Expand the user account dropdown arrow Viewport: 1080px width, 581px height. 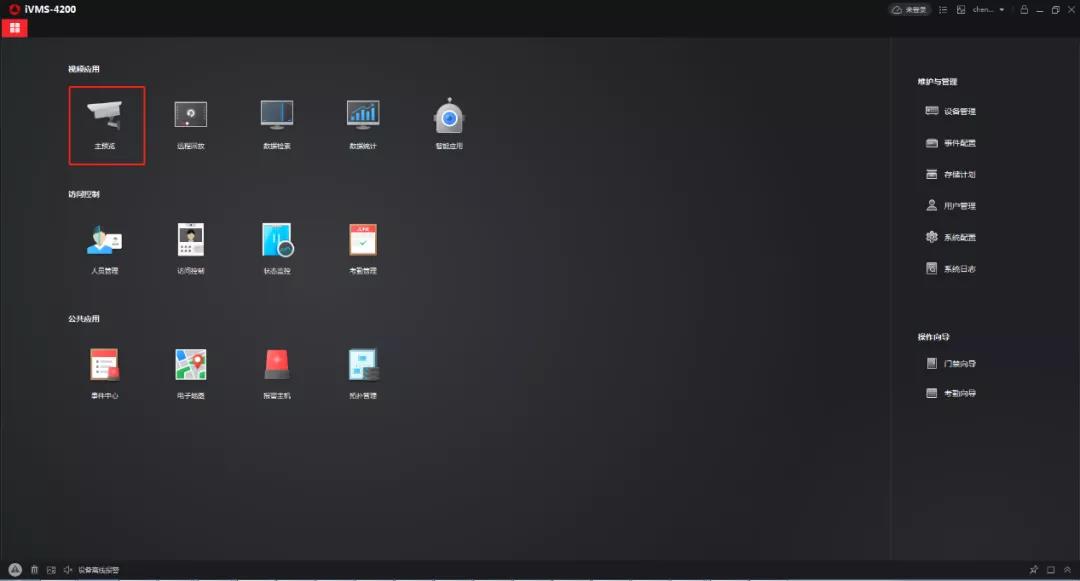(x=1002, y=10)
